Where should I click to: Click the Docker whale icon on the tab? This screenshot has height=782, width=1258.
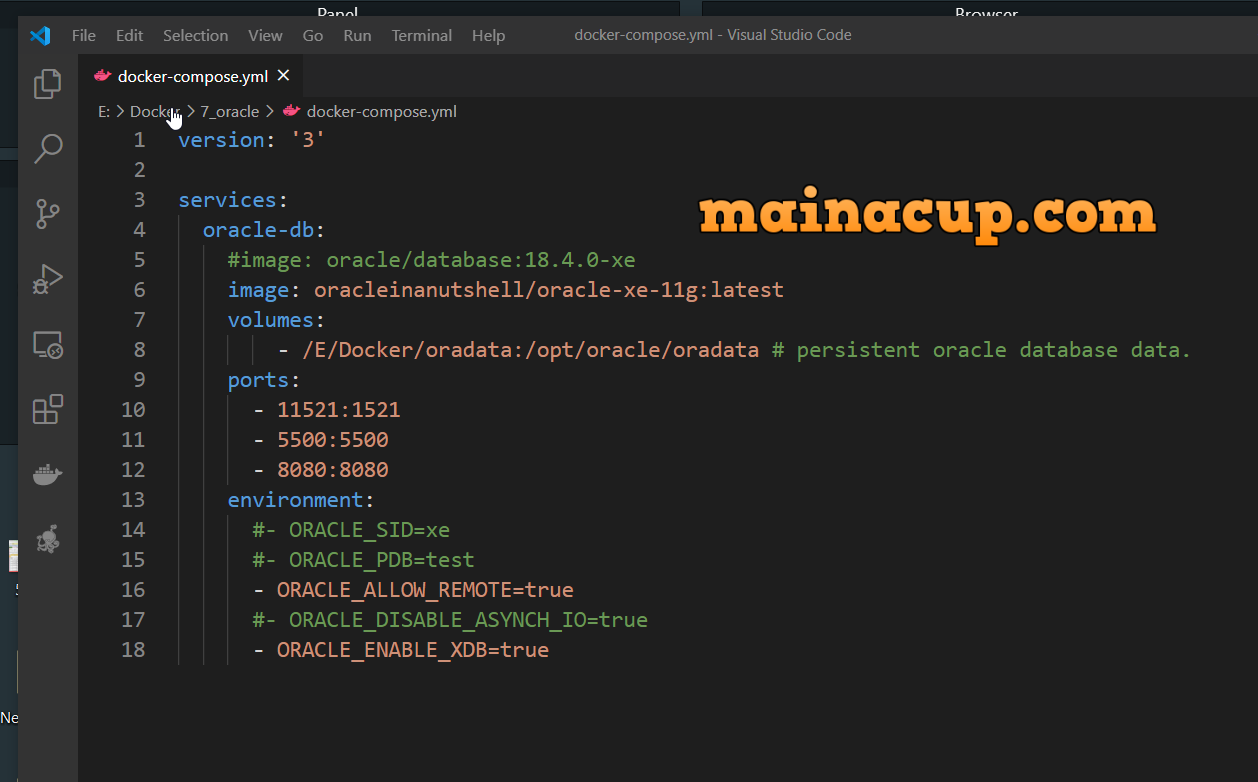(x=102, y=76)
